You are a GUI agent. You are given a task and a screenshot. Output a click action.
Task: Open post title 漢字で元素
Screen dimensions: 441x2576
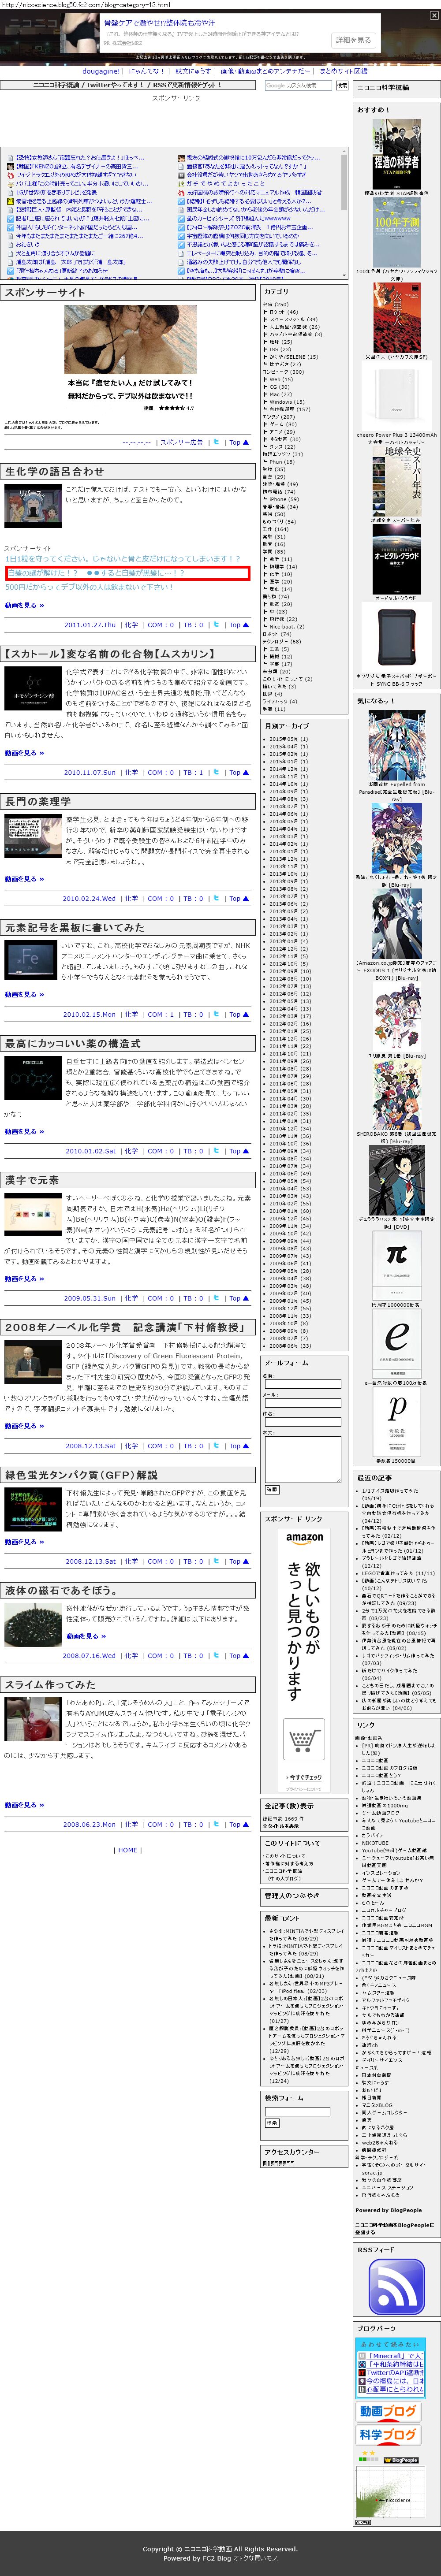point(32,1179)
